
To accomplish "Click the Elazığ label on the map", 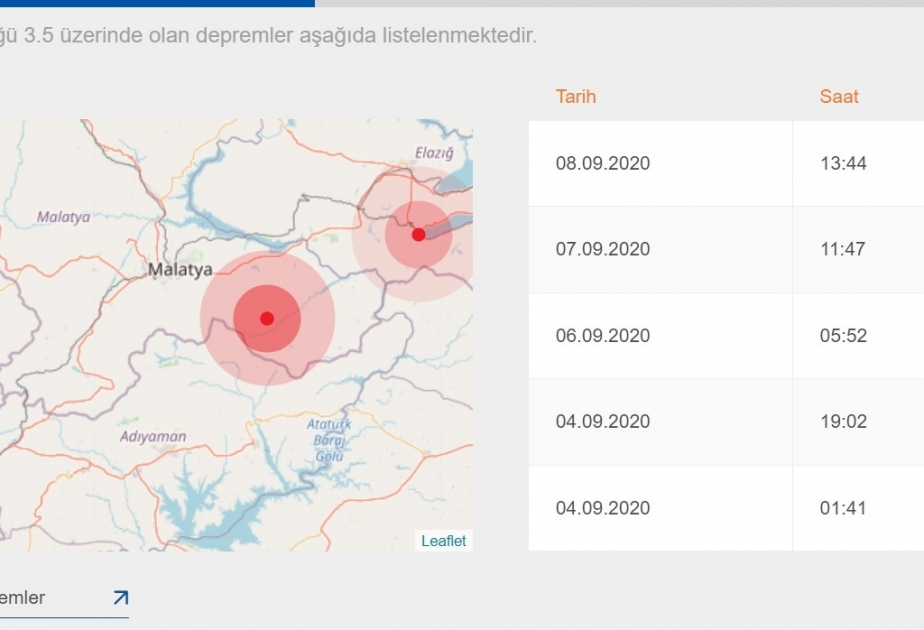I will 434,153.
